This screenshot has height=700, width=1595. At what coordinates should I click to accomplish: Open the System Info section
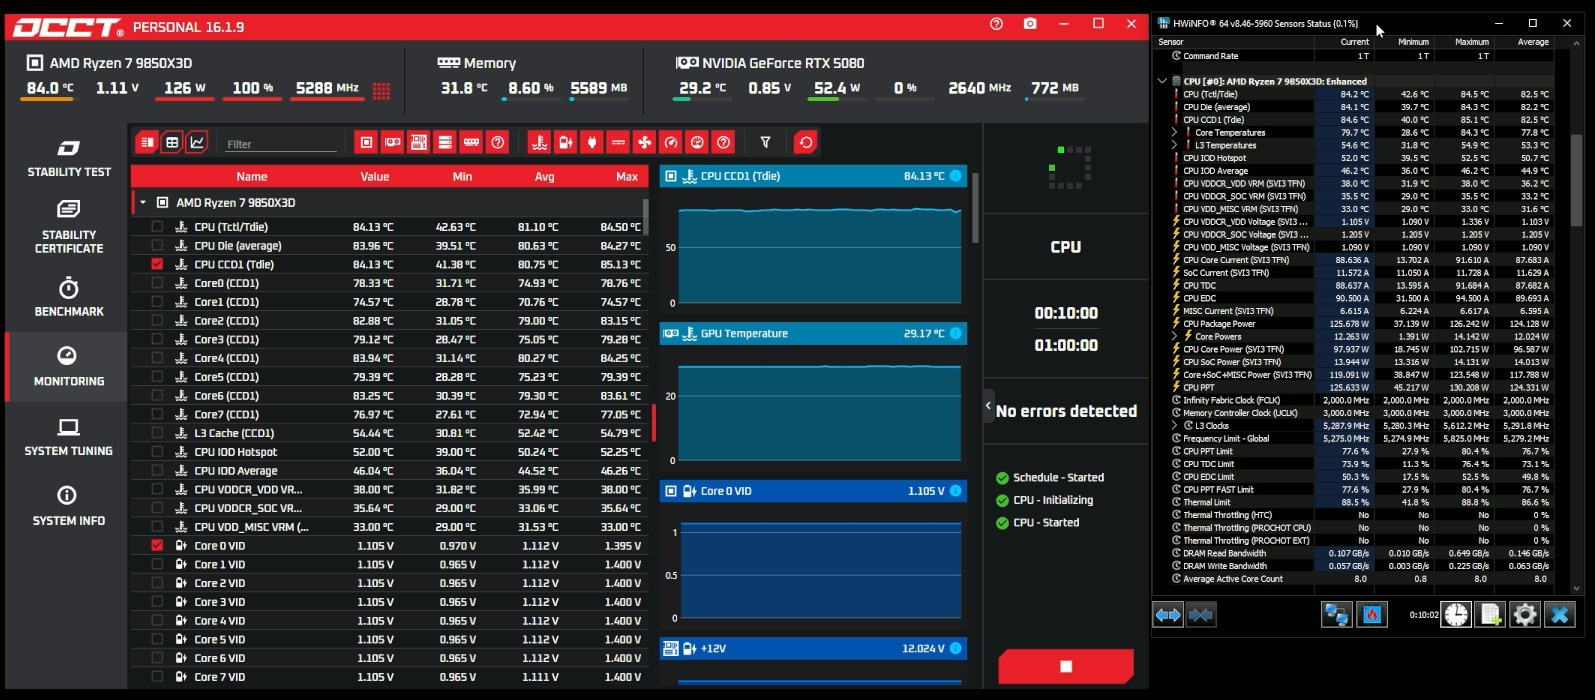click(68, 507)
